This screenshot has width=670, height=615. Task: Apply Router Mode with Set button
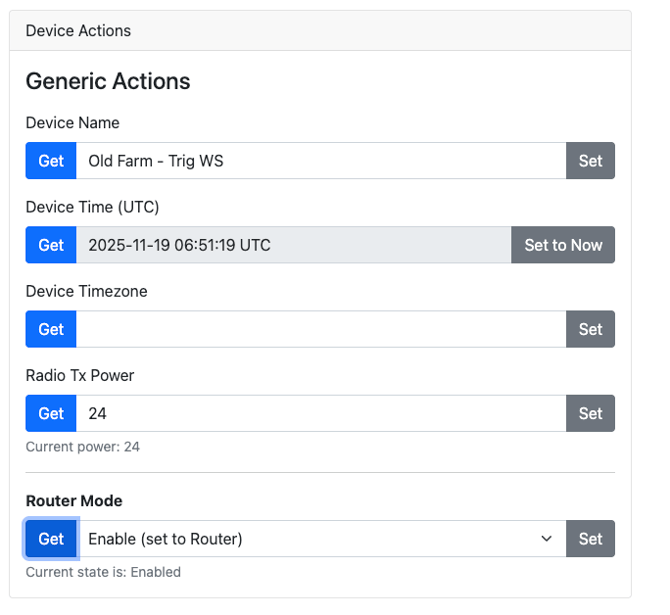pyautogui.click(x=590, y=539)
